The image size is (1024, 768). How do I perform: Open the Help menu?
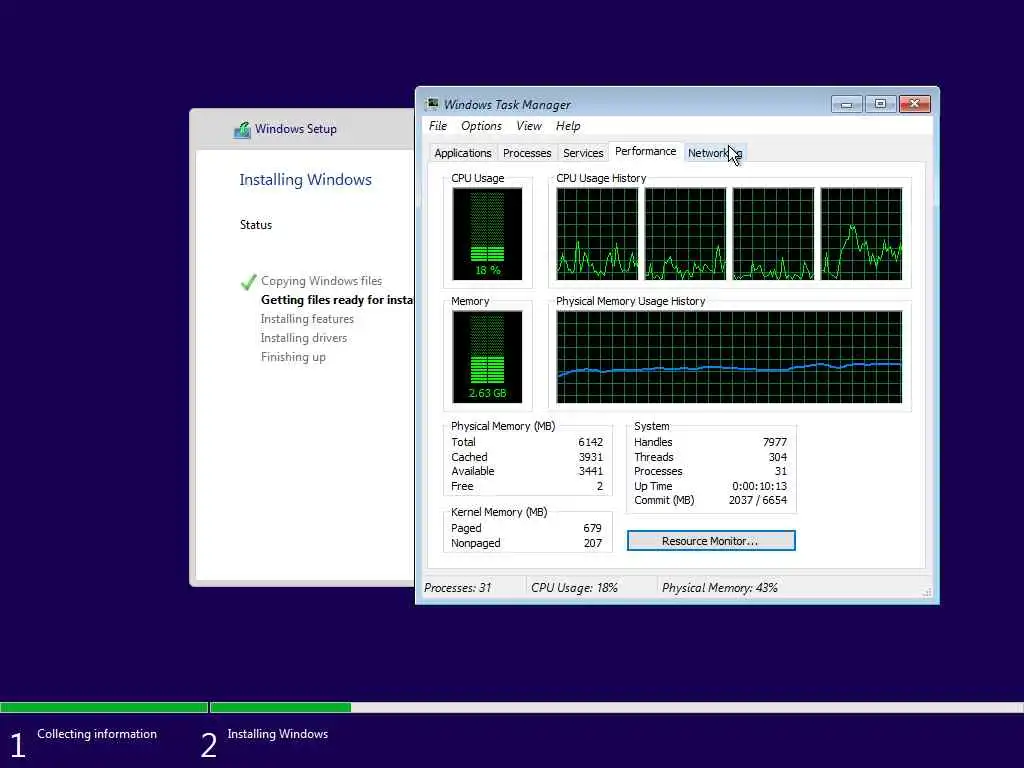pyautogui.click(x=568, y=126)
